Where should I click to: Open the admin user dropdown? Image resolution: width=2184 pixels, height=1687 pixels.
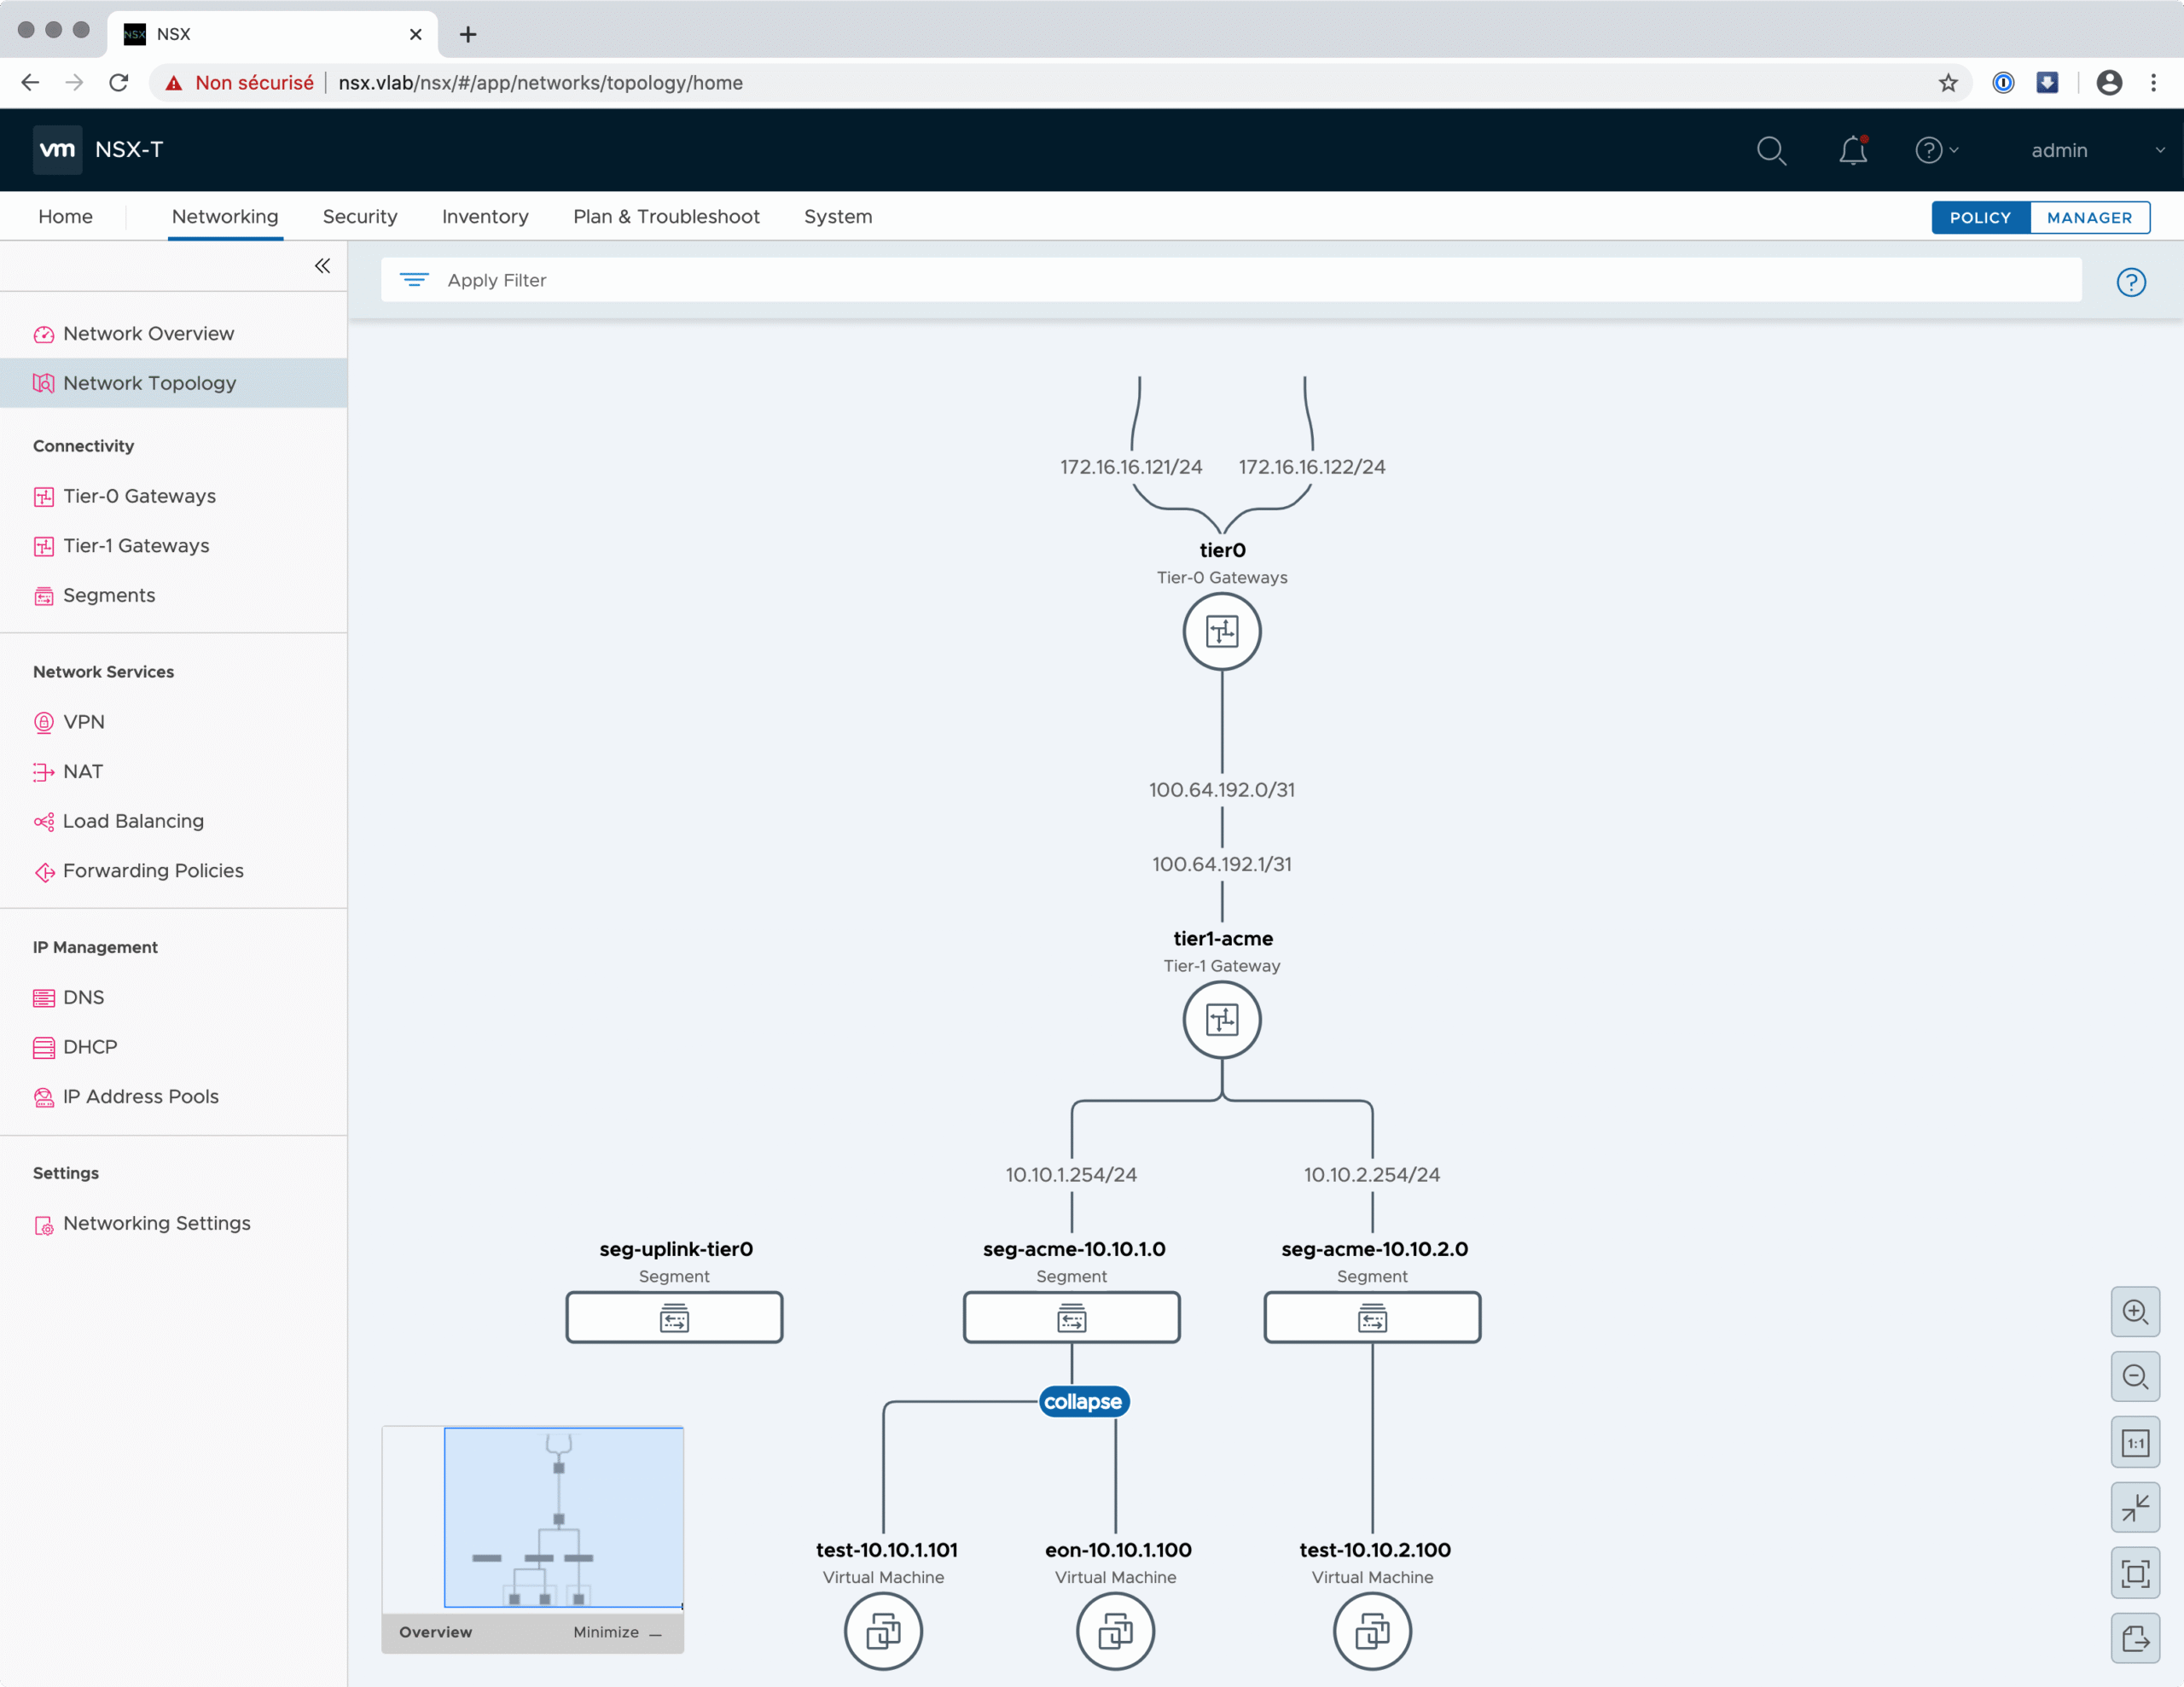point(2096,150)
